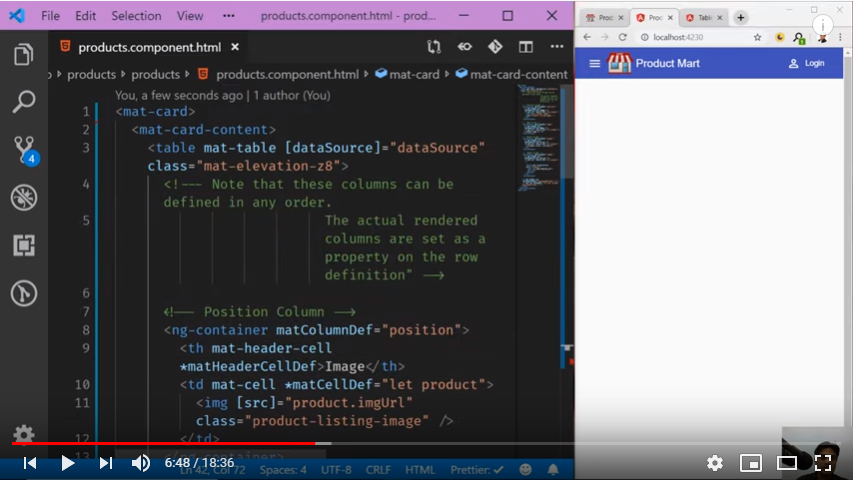Image resolution: width=853 pixels, height=480 pixels.
Task: Open the Extensions view
Action: 23,245
